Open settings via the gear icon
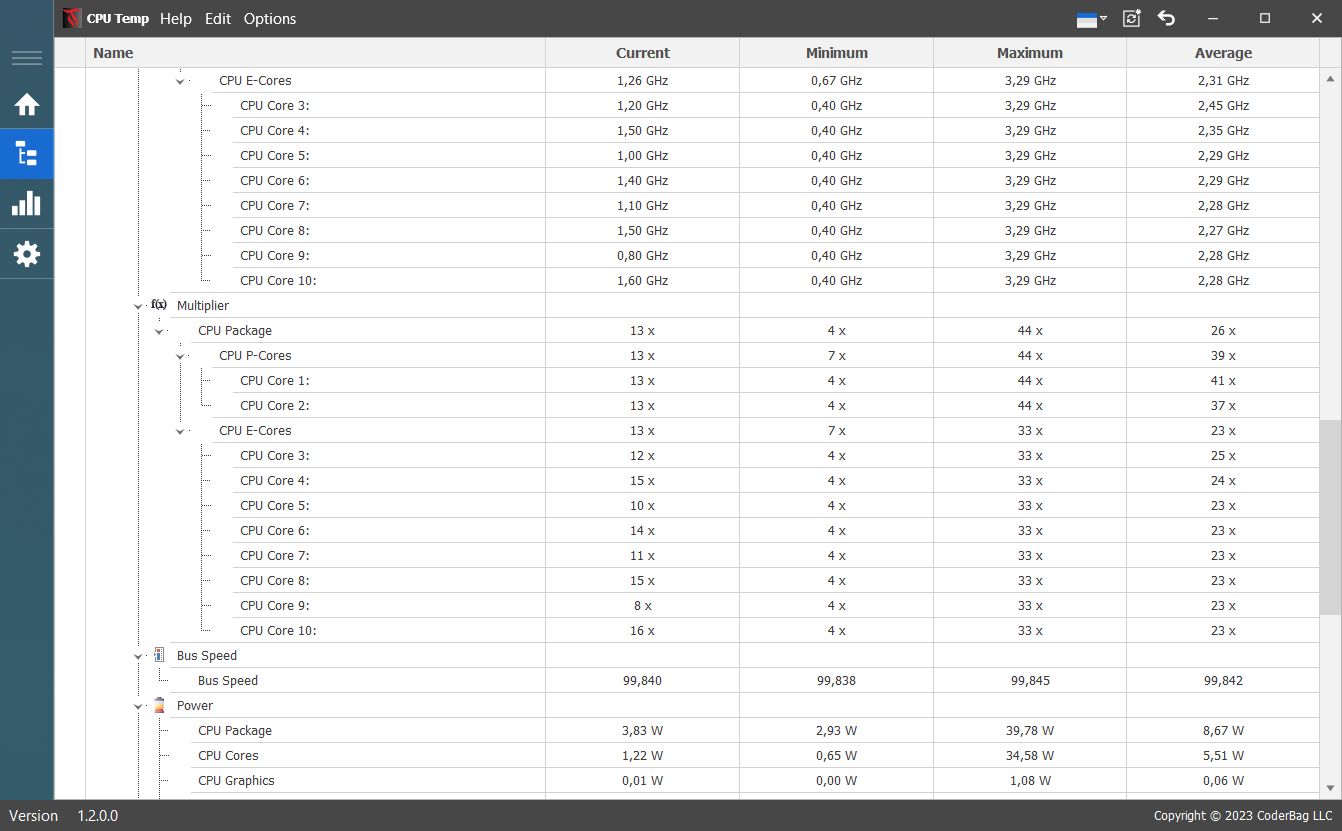 point(27,254)
